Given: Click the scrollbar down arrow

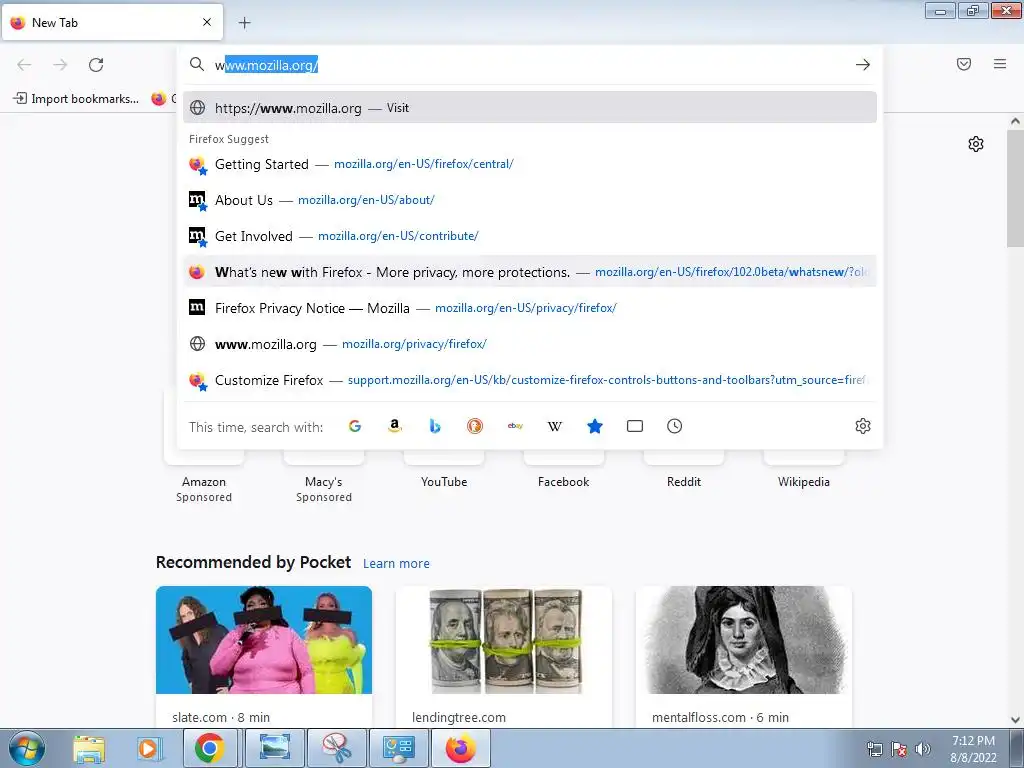Looking at the screenshot, I should pyautogui.click(x=1015, y=720).
